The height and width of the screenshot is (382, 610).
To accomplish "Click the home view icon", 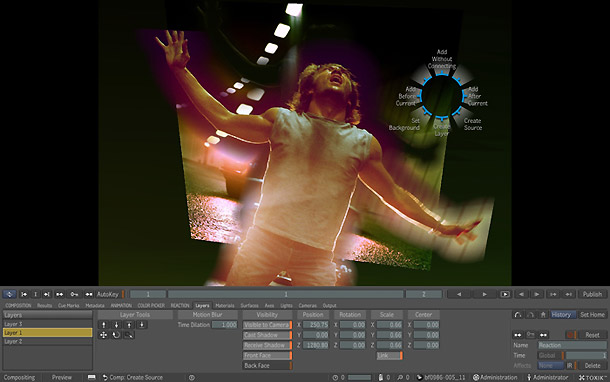I will 543,315.
